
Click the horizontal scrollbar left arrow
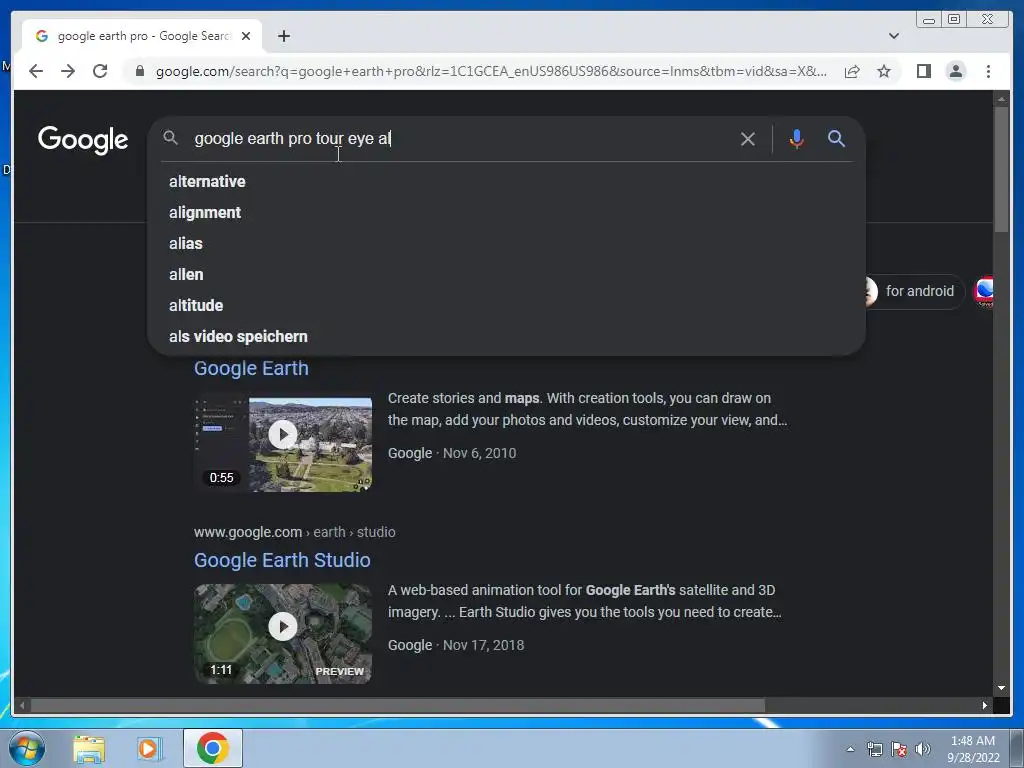23,705
